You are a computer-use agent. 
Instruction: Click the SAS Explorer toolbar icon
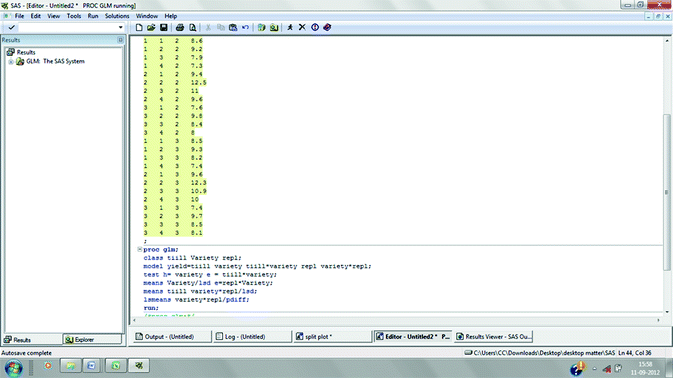274,27
